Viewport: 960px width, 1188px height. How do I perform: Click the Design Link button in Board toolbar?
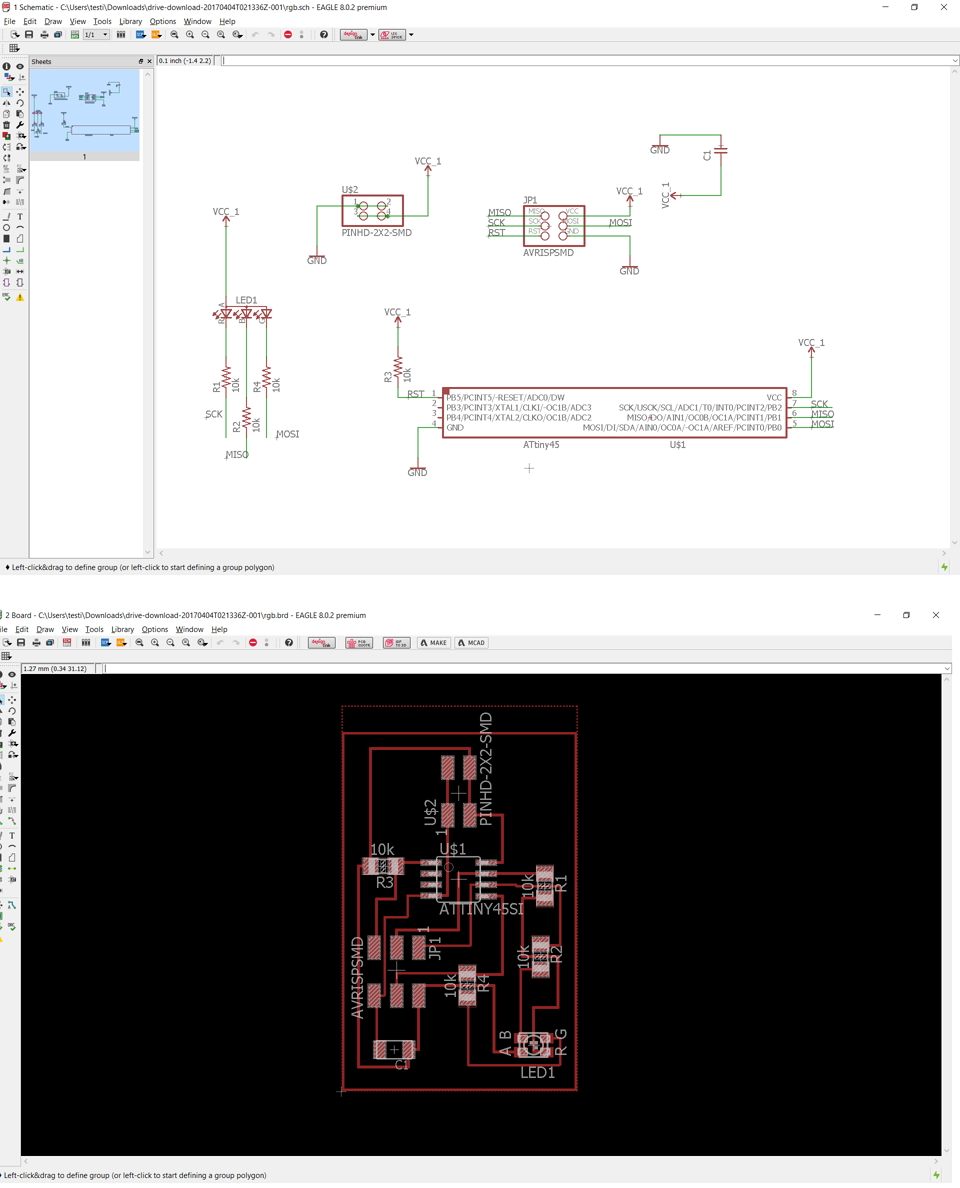point(321,642)
